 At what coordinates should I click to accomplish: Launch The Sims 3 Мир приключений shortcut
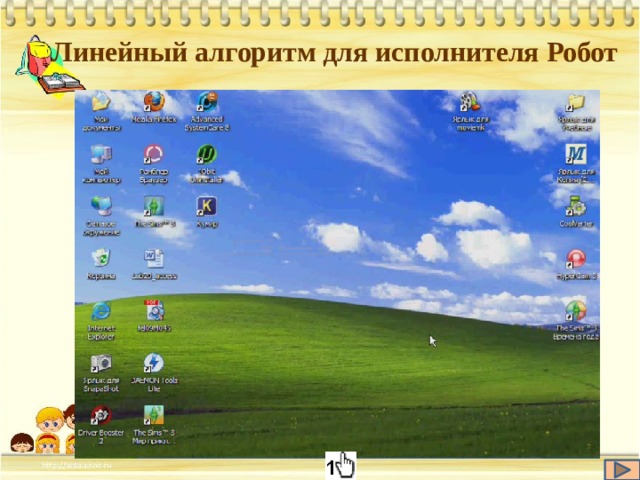tap(154, 415)
